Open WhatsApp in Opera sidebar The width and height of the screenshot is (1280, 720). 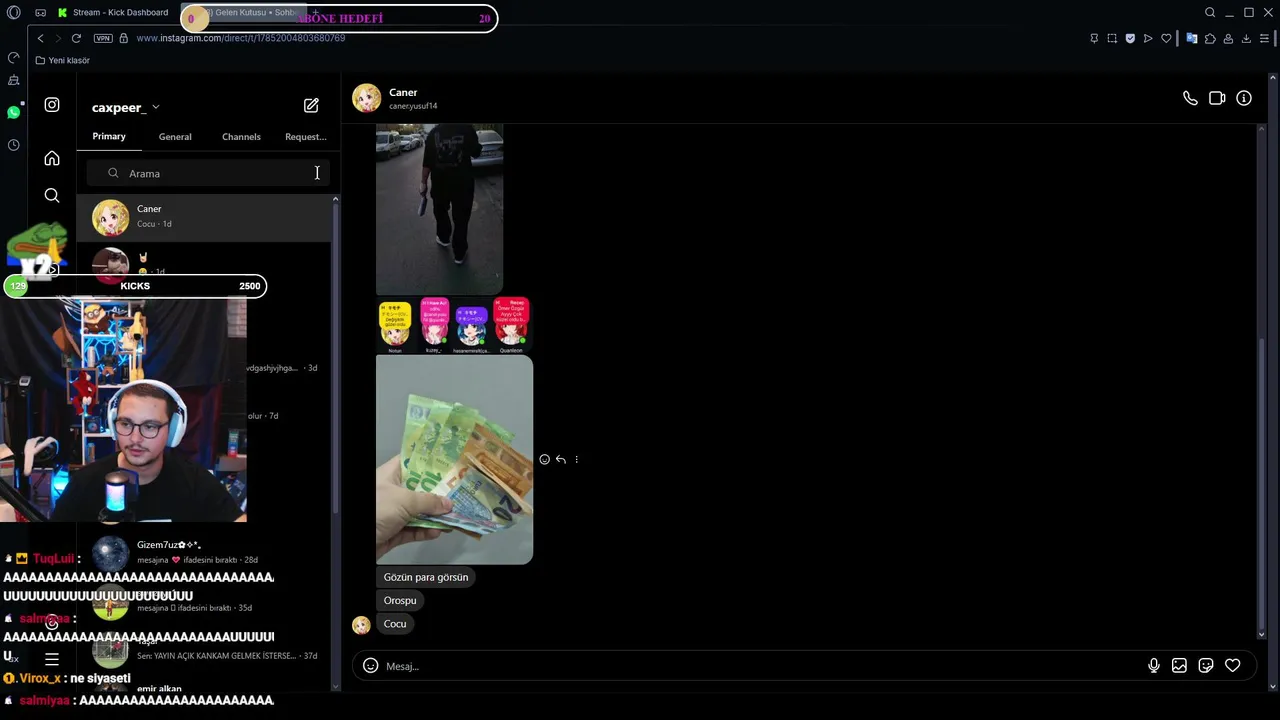[x=14, y=112]
